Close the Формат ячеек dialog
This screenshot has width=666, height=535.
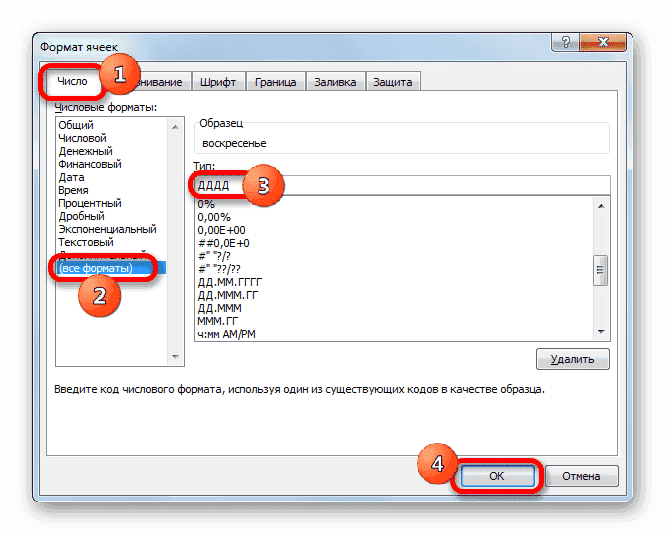pos(603,42)
